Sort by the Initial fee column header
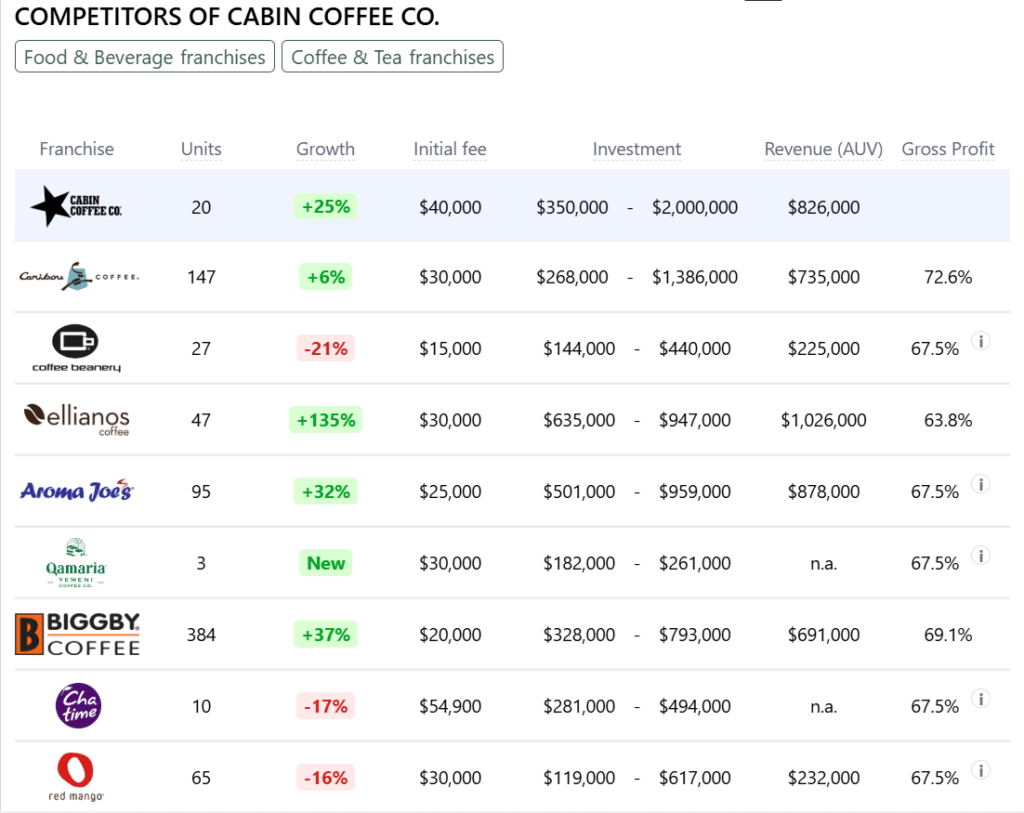This screenshot has height=813, width=1024. coord(450,149)
